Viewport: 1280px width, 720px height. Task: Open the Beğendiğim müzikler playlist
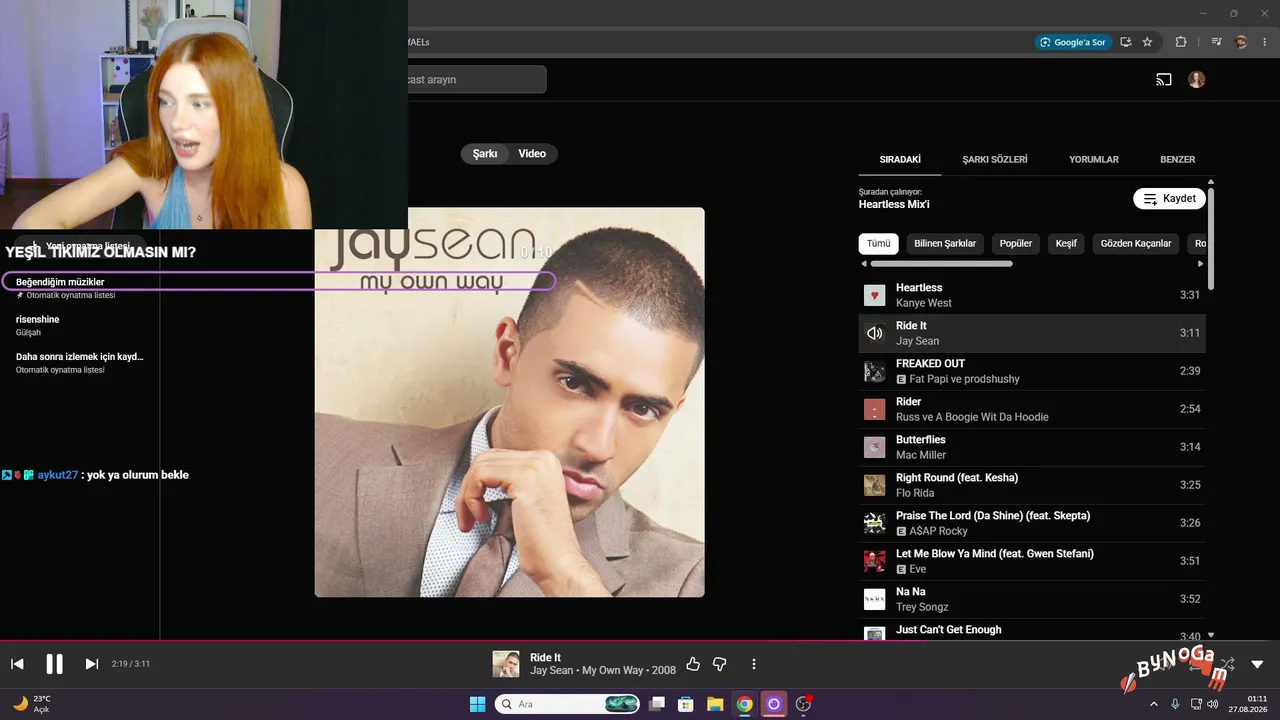pos(80,288)
